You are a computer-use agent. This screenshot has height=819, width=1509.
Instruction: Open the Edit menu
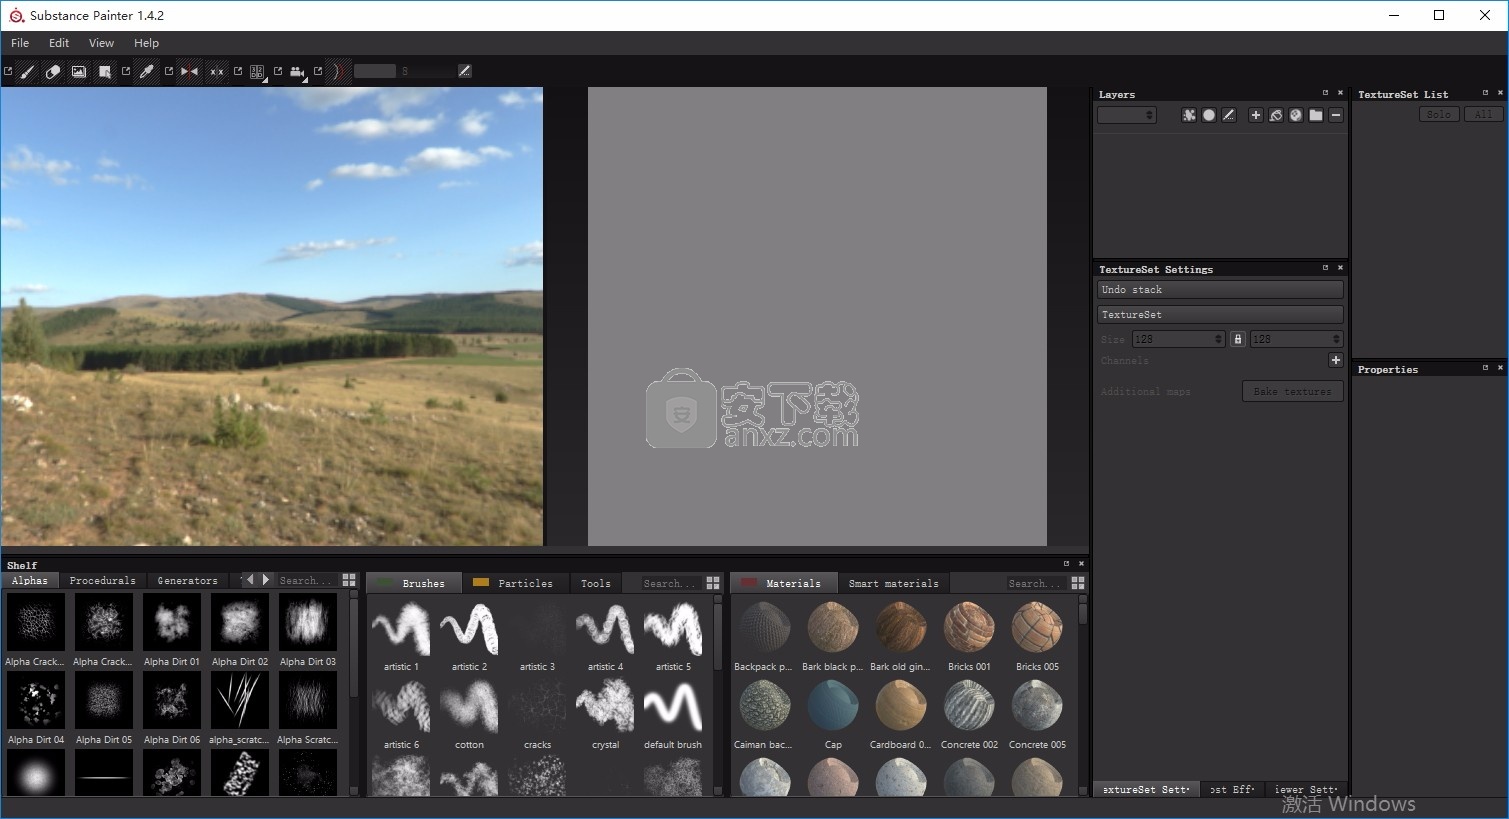tap(59, 43)
